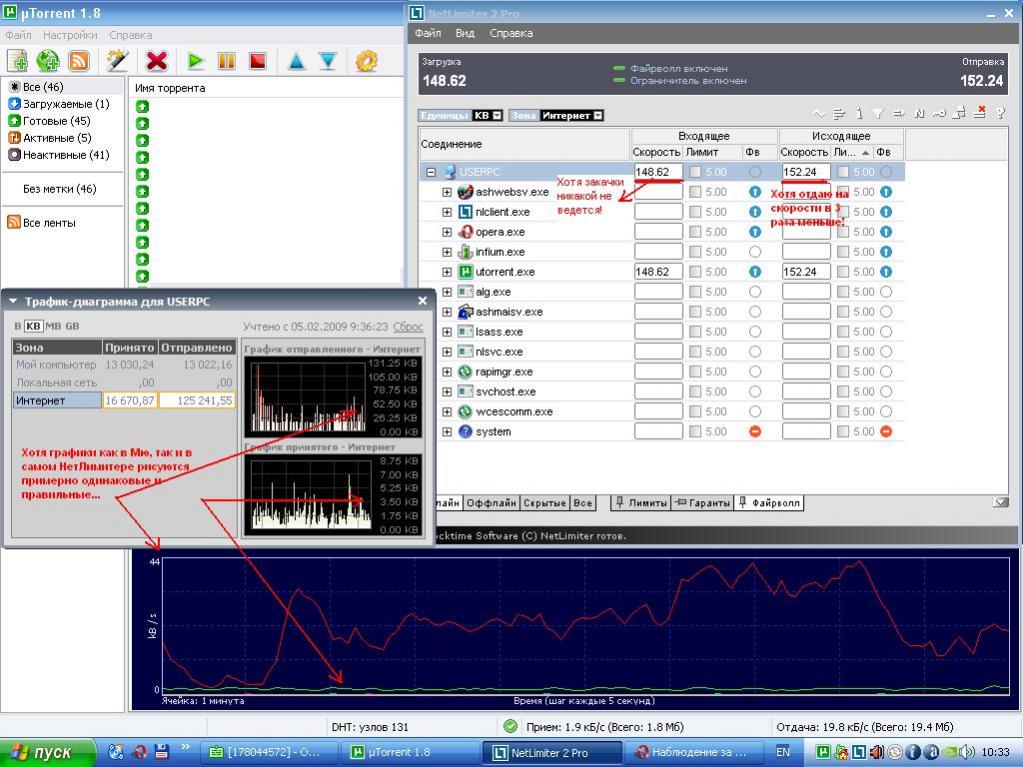Switch to the Лимиты tab
Screen dimensions: 1023x767
(x=640, y=503)
